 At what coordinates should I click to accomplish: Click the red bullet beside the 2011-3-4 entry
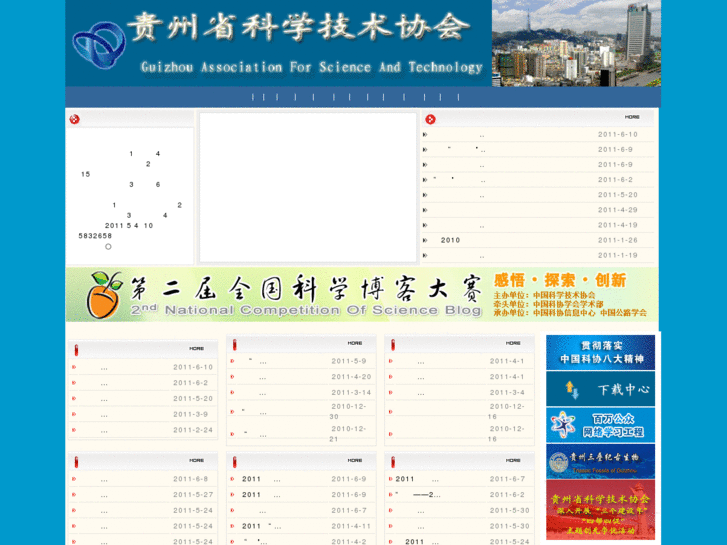click(x=390, y=392)
